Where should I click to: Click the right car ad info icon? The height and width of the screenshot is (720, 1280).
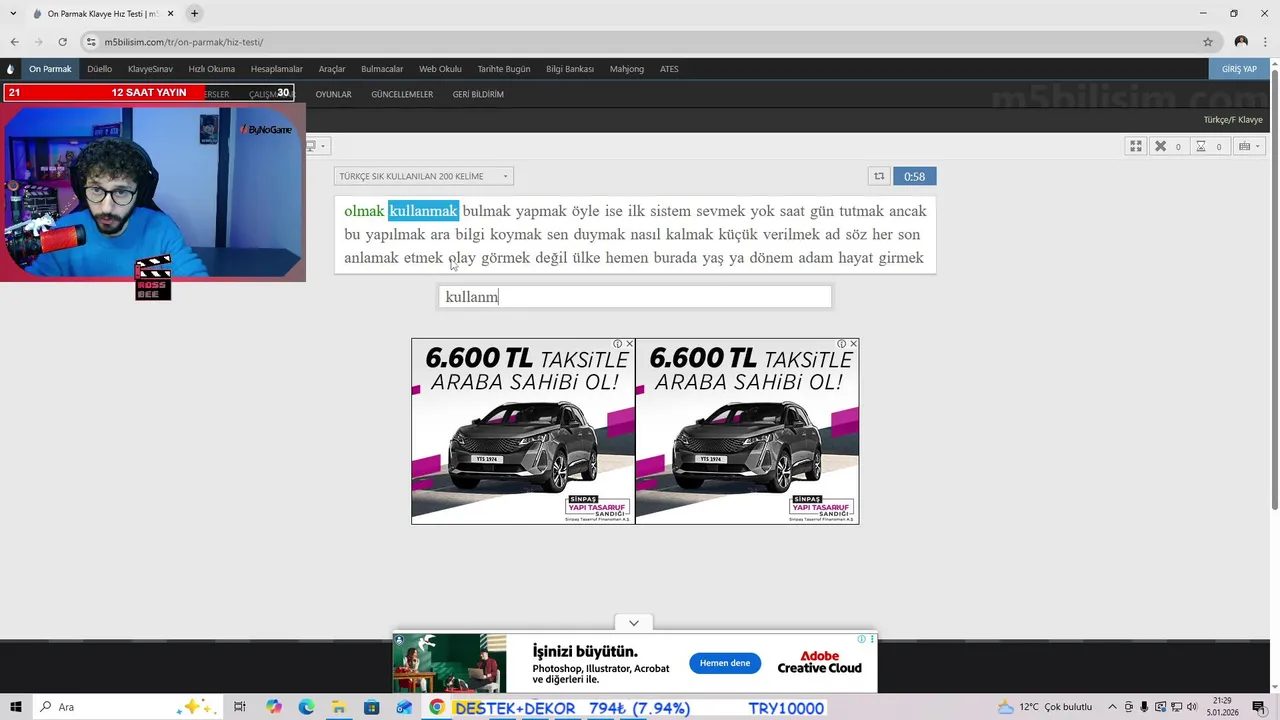(842, 344)
